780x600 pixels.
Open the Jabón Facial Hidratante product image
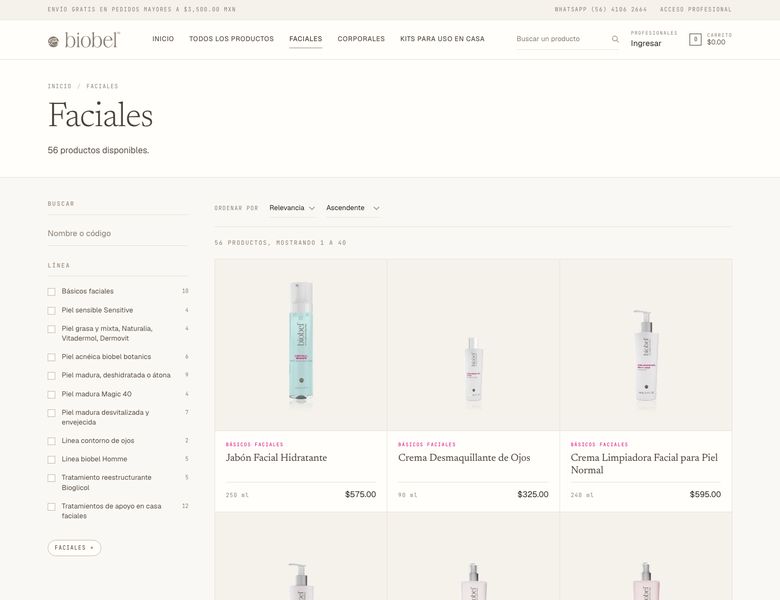(301, 344)
